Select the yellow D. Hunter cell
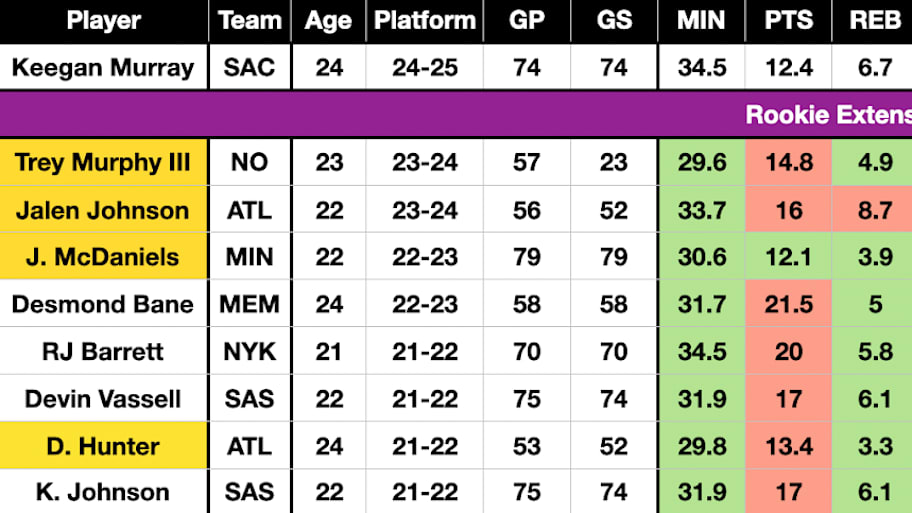The height and width of the screenshot is (513, 912). tap(104, 446)
